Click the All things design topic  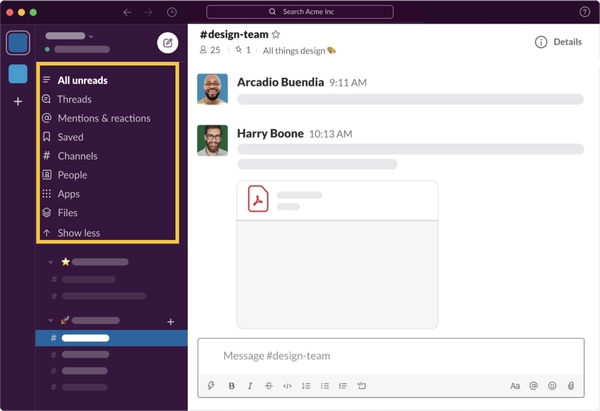tap(299, 51)
